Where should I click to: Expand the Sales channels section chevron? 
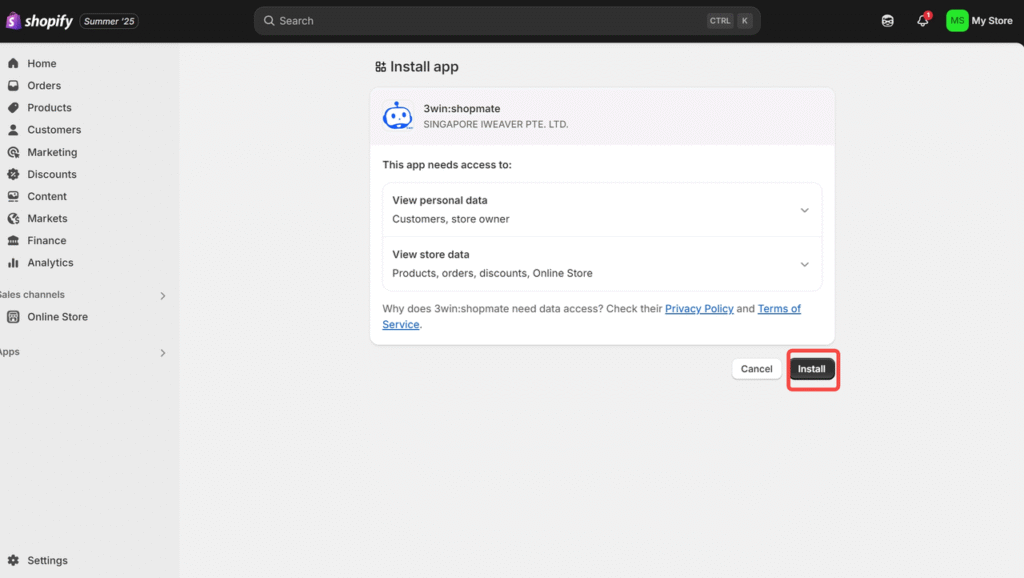pyautogui.click(x=163, y=296)
